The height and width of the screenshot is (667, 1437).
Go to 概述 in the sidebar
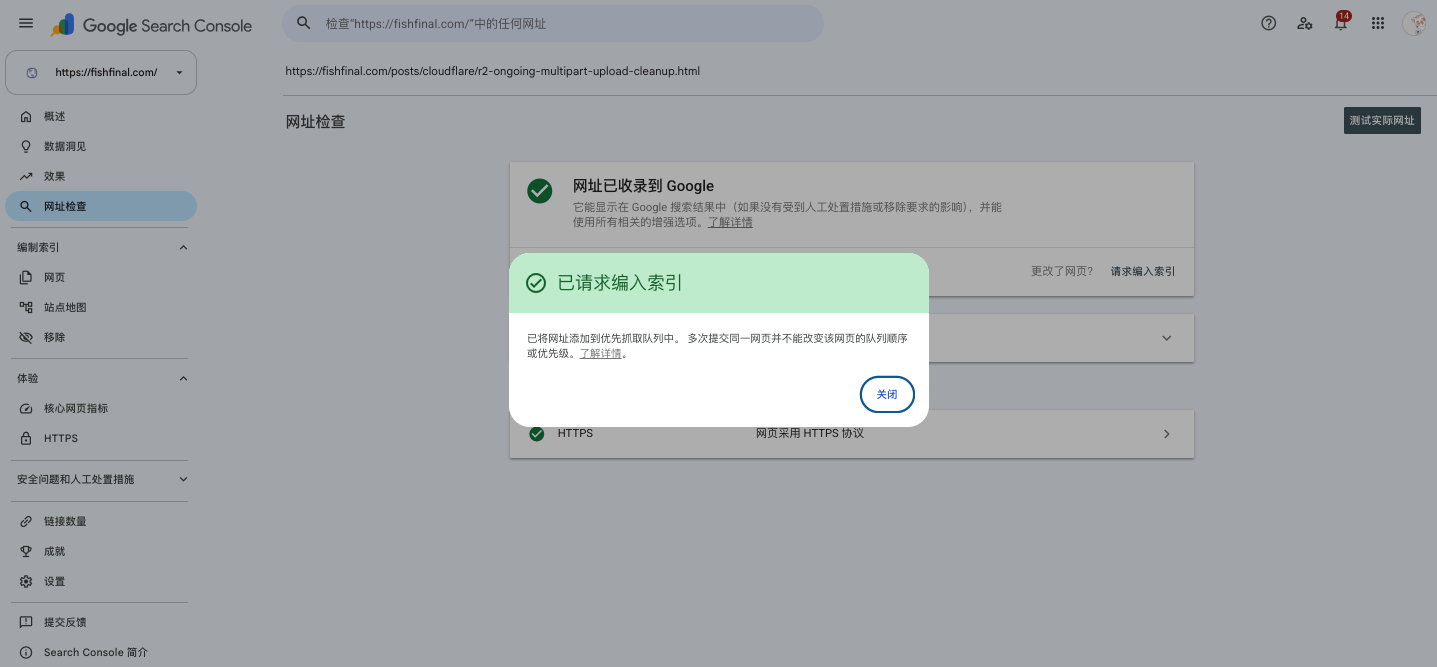(x=101, y=117)
